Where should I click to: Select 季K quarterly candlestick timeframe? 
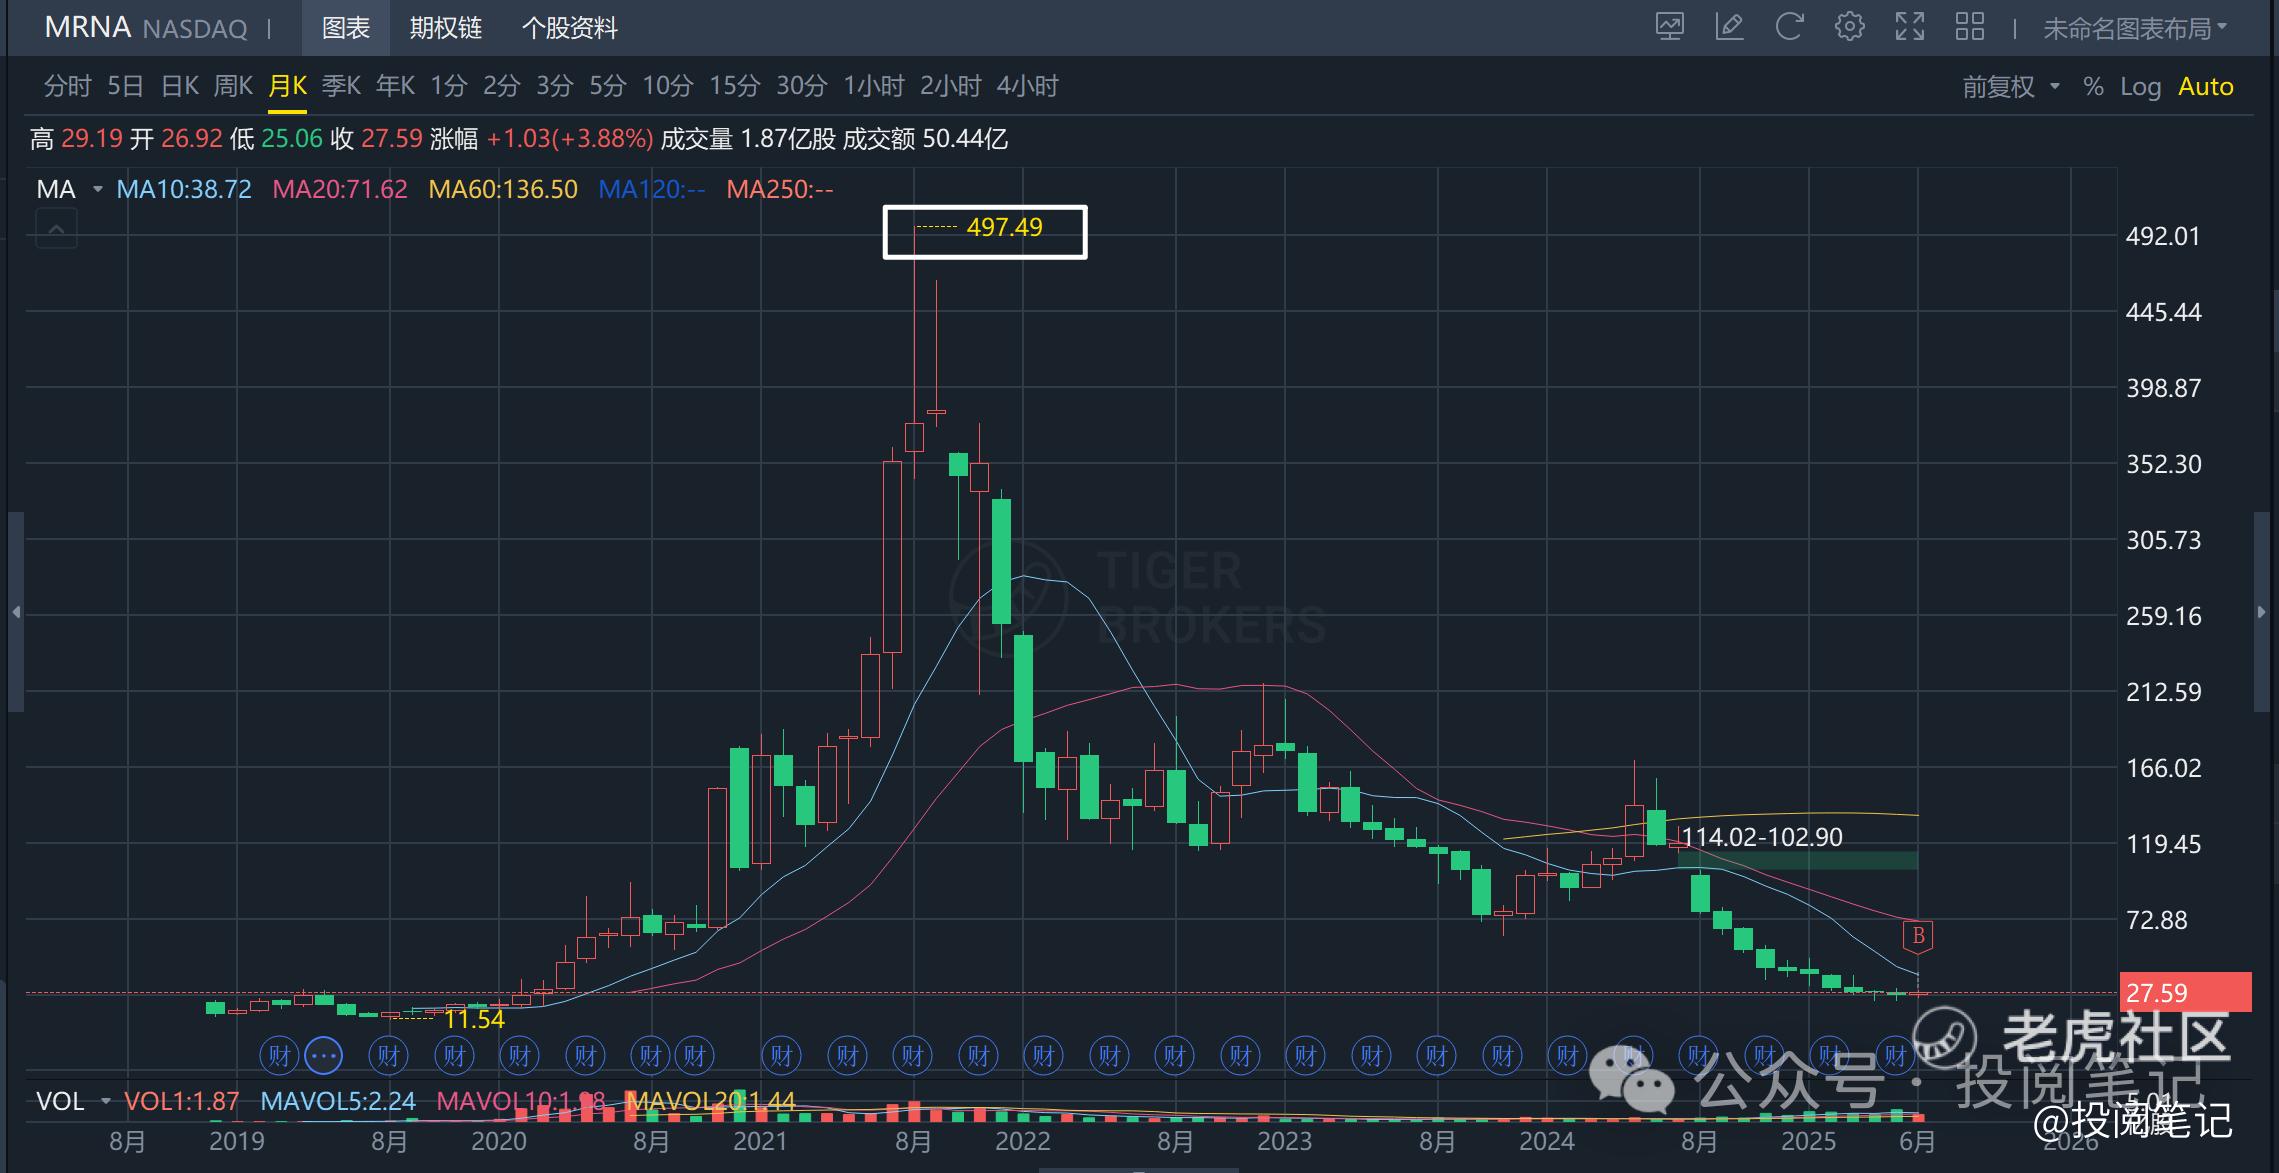(x=341, y=86)
